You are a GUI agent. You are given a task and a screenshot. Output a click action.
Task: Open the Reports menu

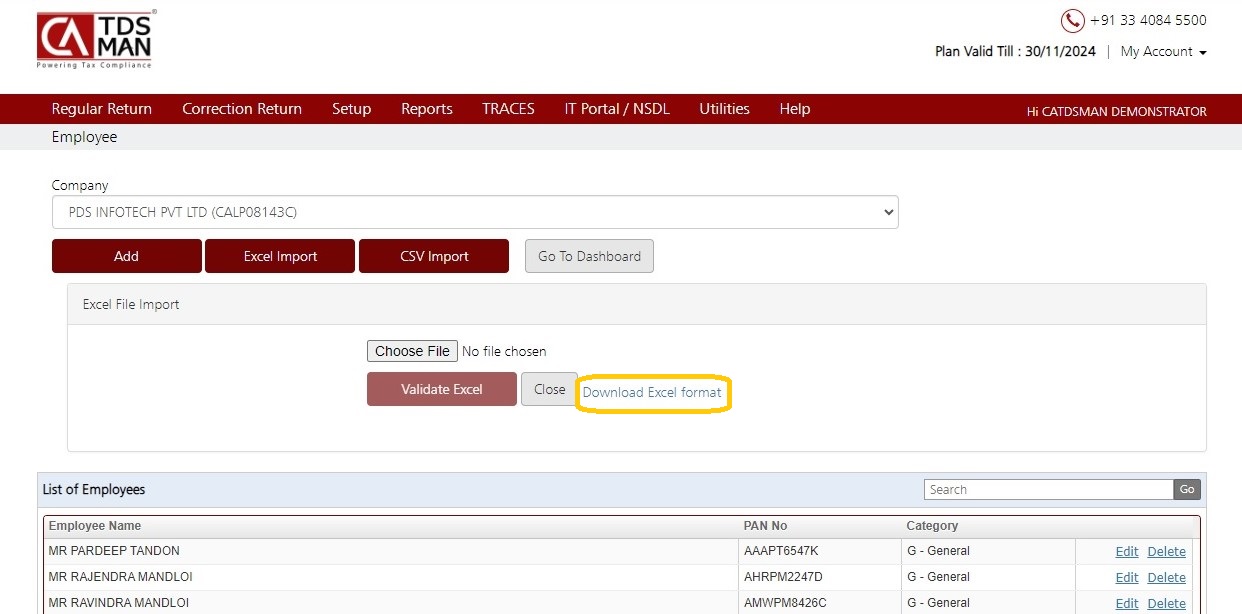point(427,109)
